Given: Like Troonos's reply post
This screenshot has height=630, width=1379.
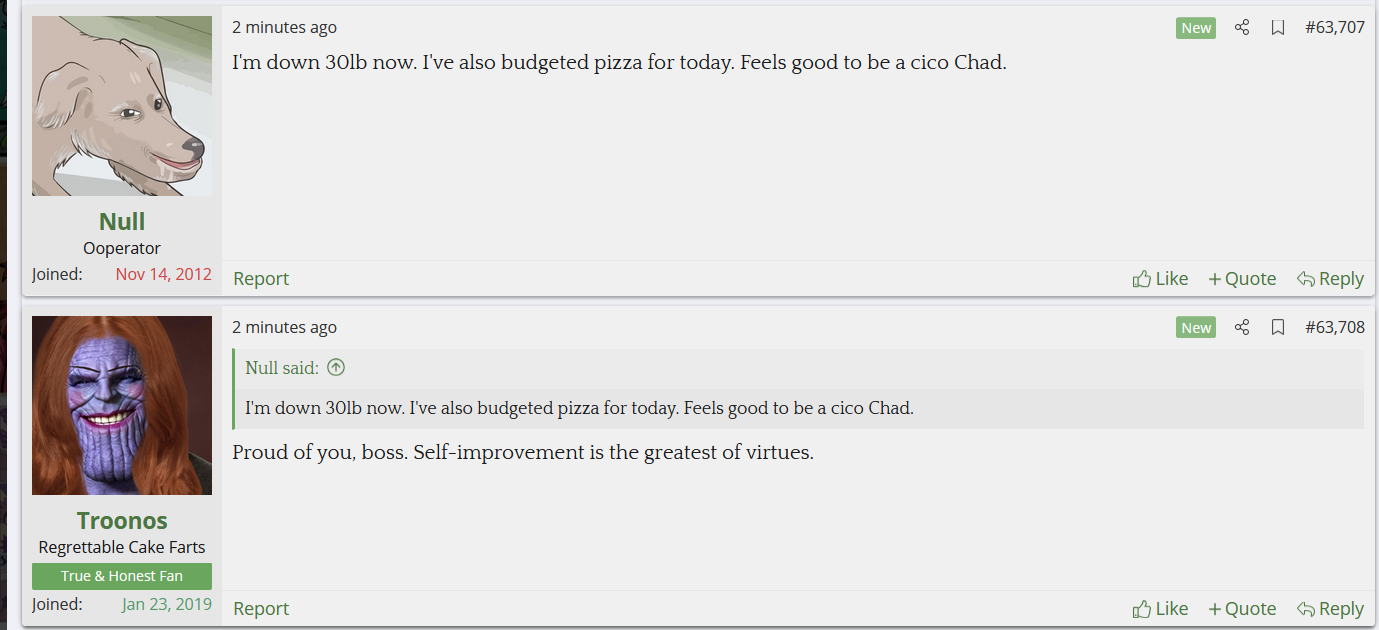Looking at the screenshot, I should [1160, 609].
